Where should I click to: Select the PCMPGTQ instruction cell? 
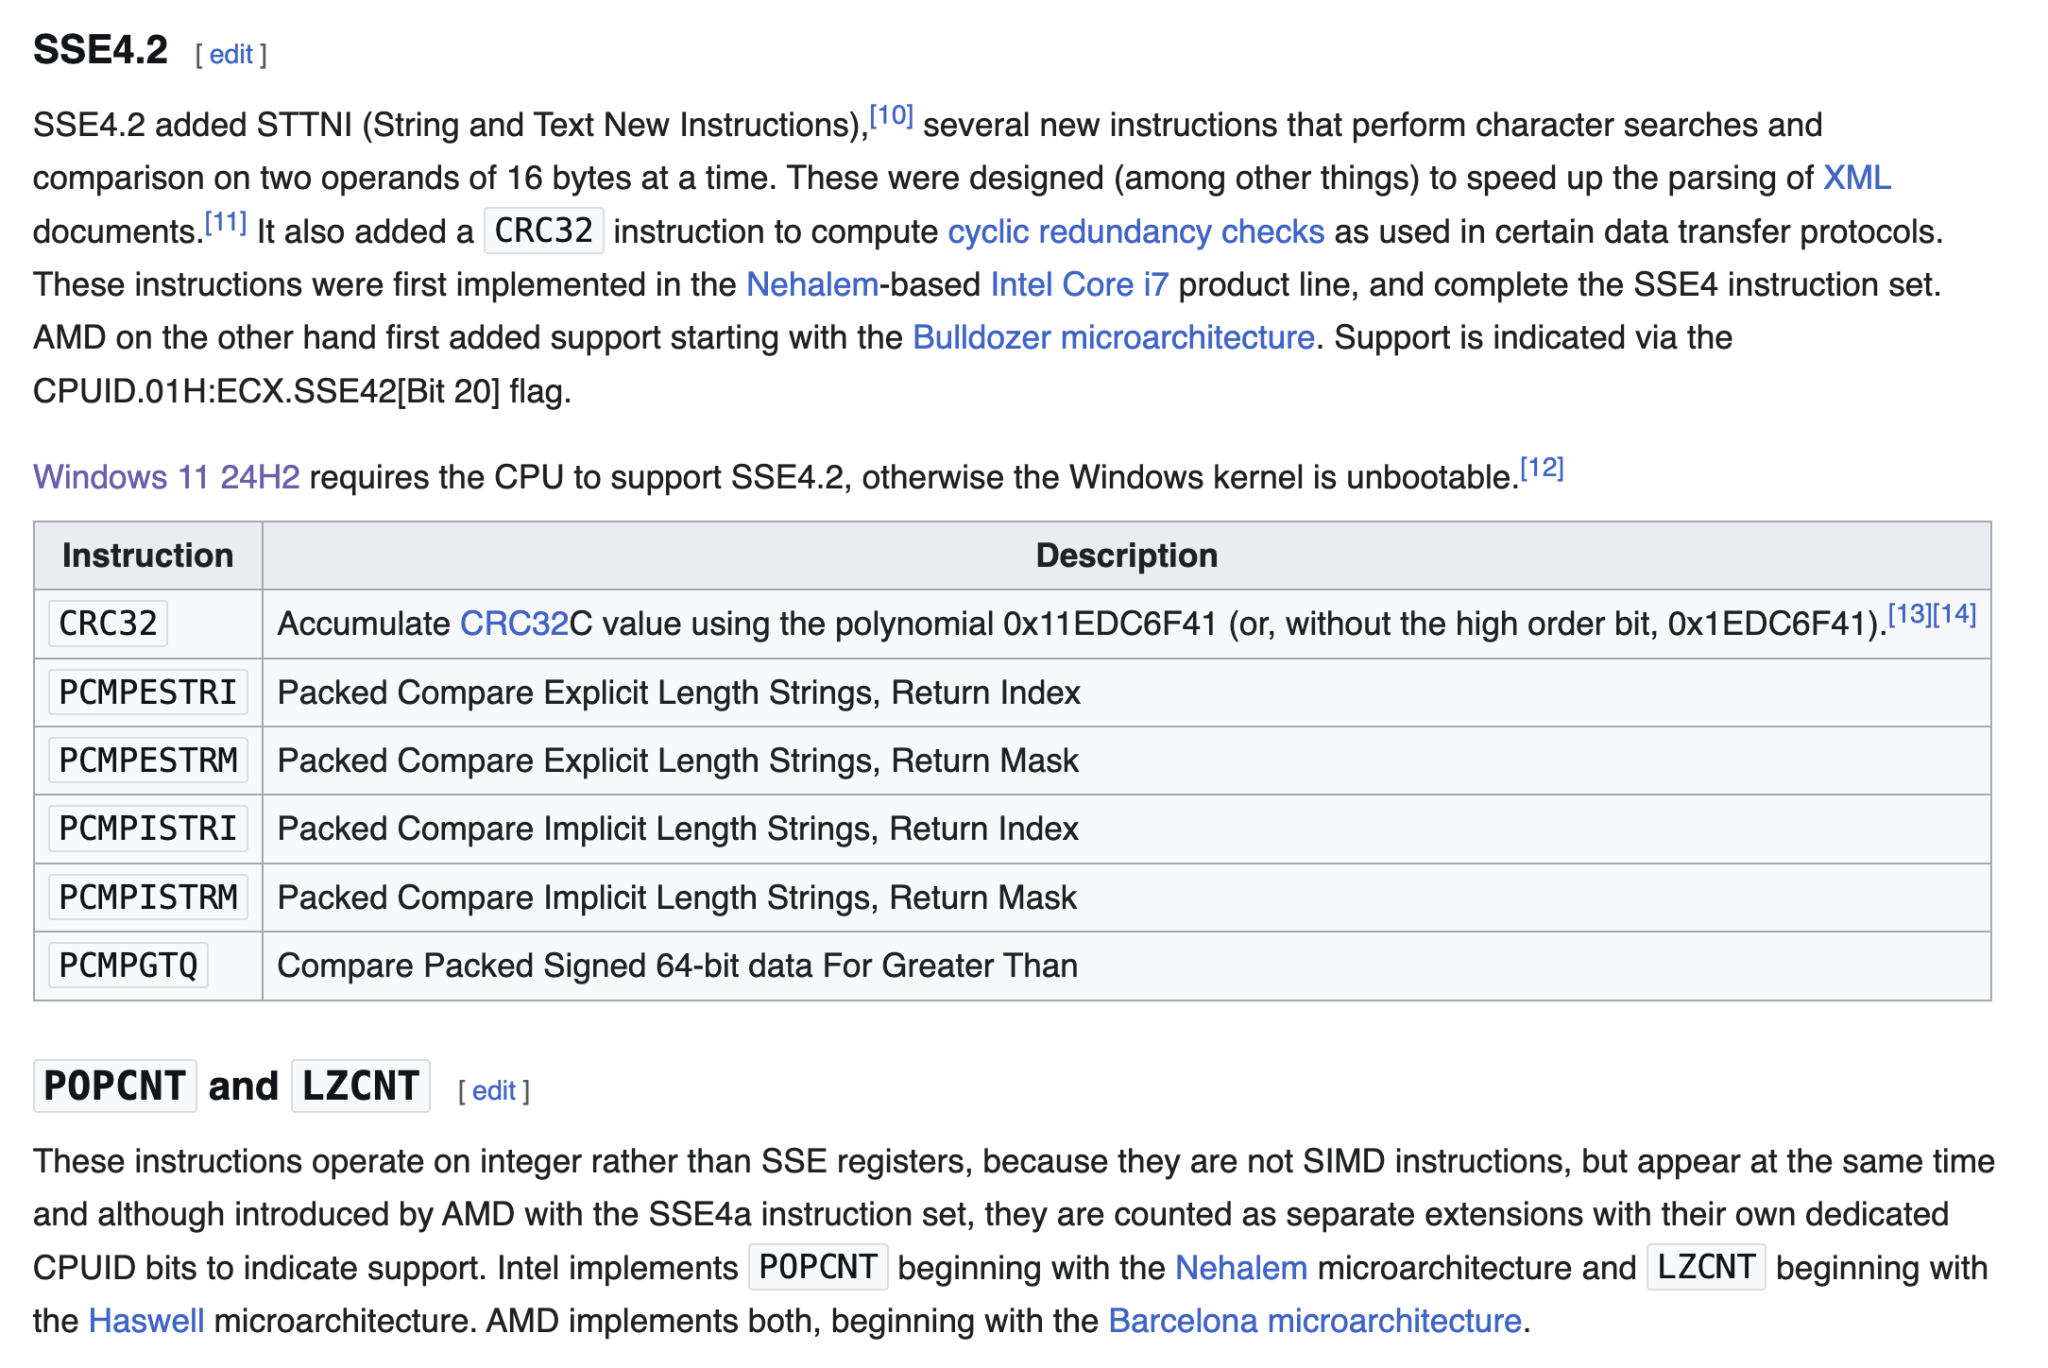pyautogui.click(x=126, y=965)
